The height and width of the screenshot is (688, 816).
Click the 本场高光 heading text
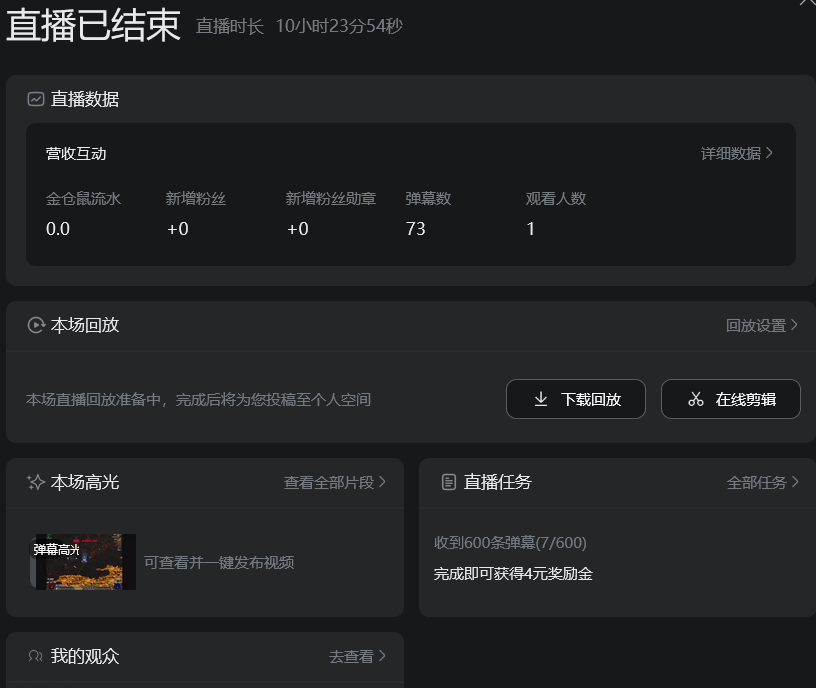[85, 482]
